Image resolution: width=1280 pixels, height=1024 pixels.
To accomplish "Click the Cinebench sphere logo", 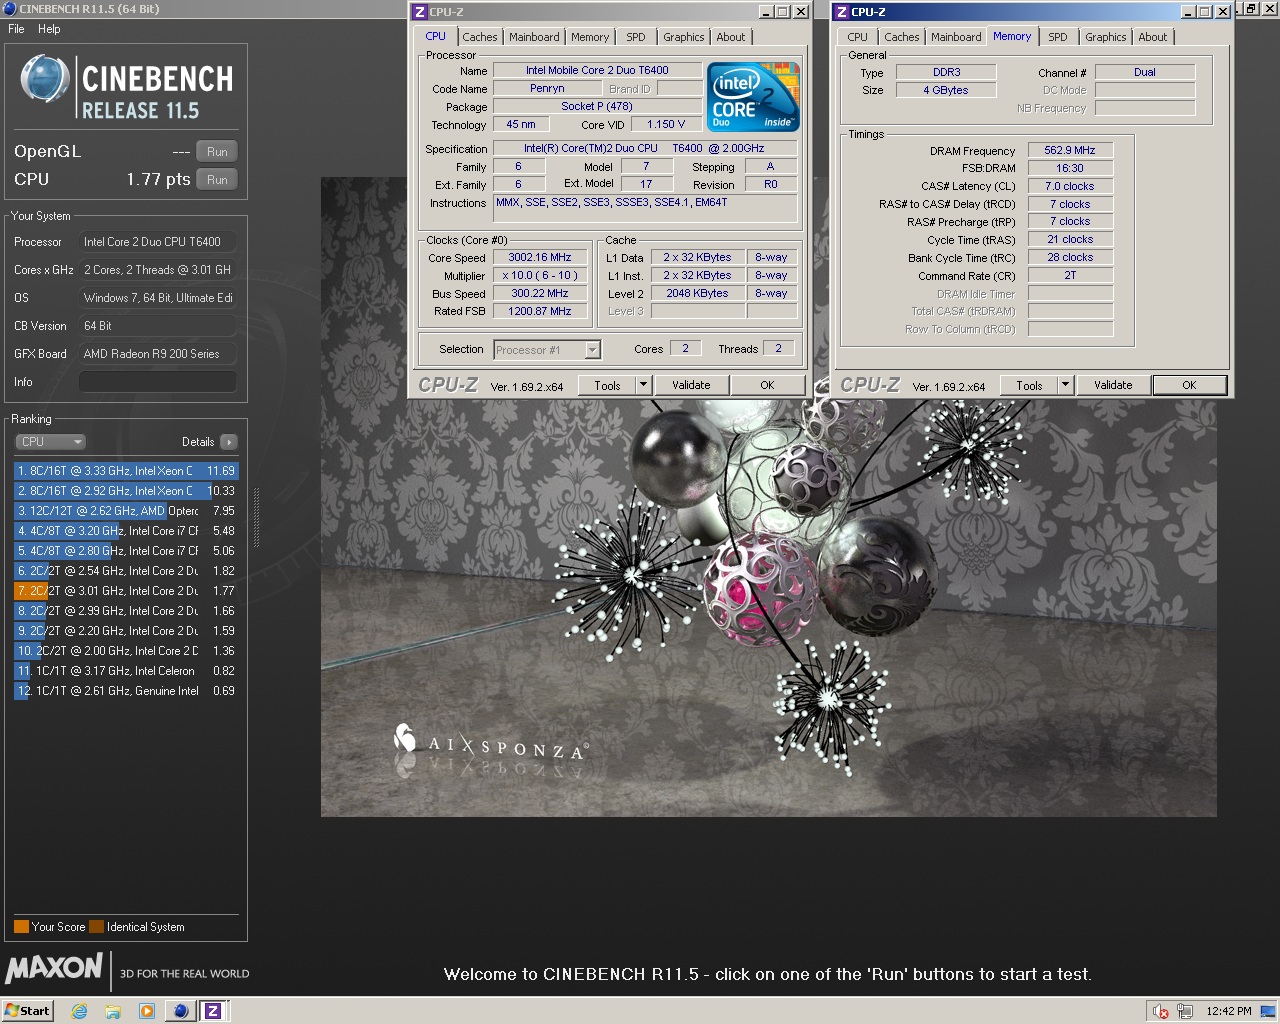I will (45, 81).
